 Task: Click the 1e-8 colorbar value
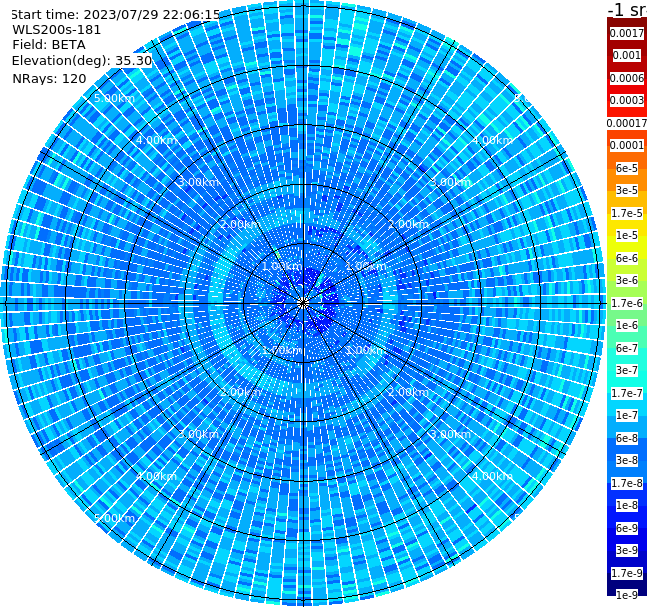tap(627, 505)
